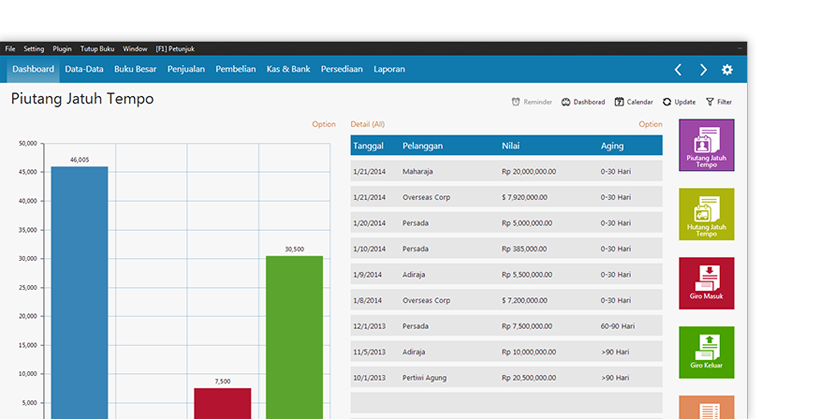
Task: Sort by the Pelanggan column header
Action: coord(423,146)
